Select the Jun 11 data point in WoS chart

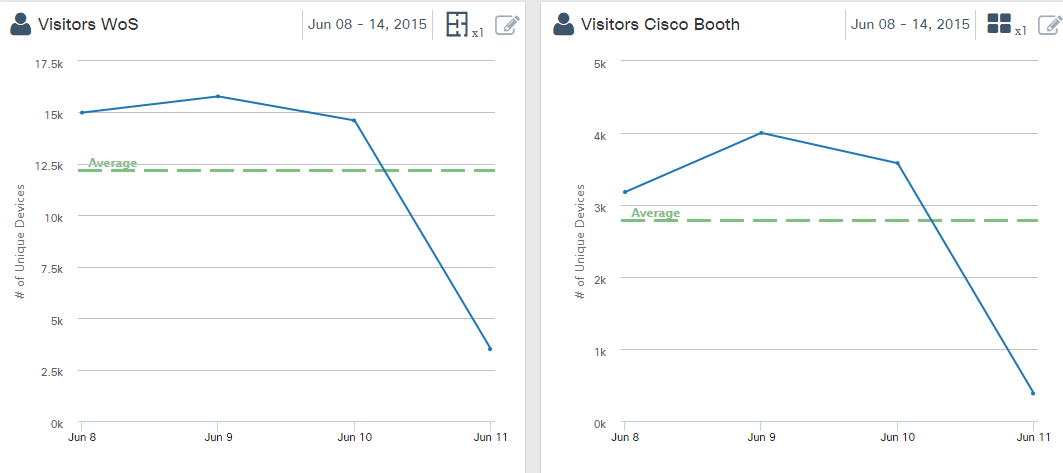(x=490, y=348)
